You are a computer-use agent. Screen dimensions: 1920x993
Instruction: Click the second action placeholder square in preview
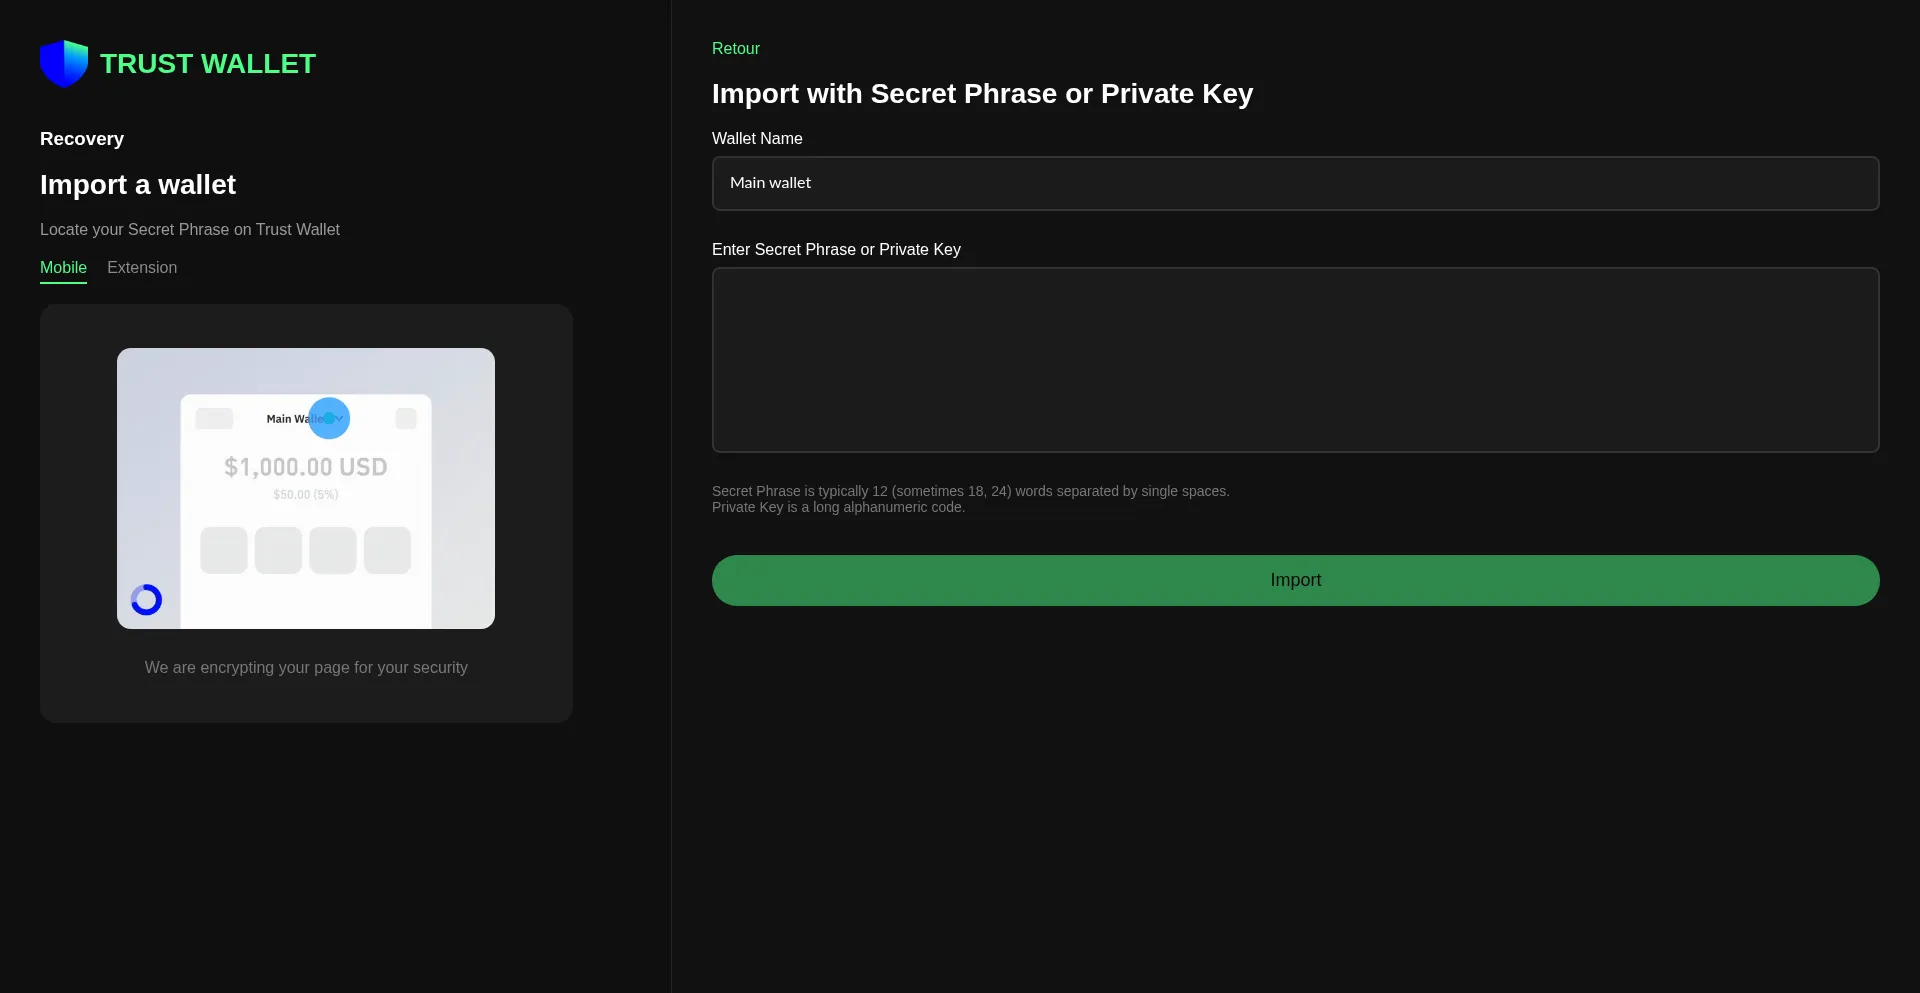[278, 550]
